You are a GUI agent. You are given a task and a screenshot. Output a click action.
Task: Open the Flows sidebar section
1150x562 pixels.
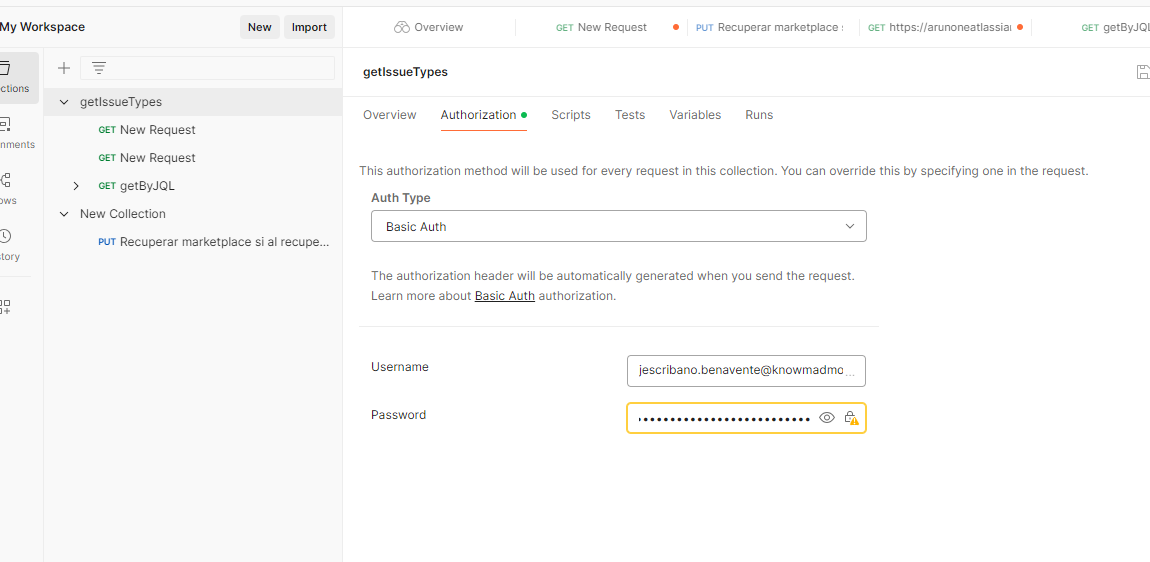[x=9, y=189]
